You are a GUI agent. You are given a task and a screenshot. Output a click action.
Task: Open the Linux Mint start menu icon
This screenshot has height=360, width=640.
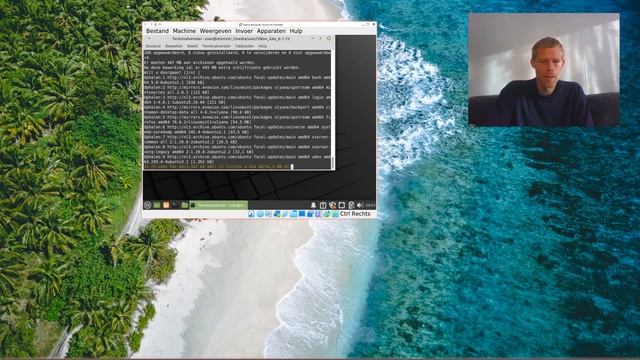pos(147,205)
